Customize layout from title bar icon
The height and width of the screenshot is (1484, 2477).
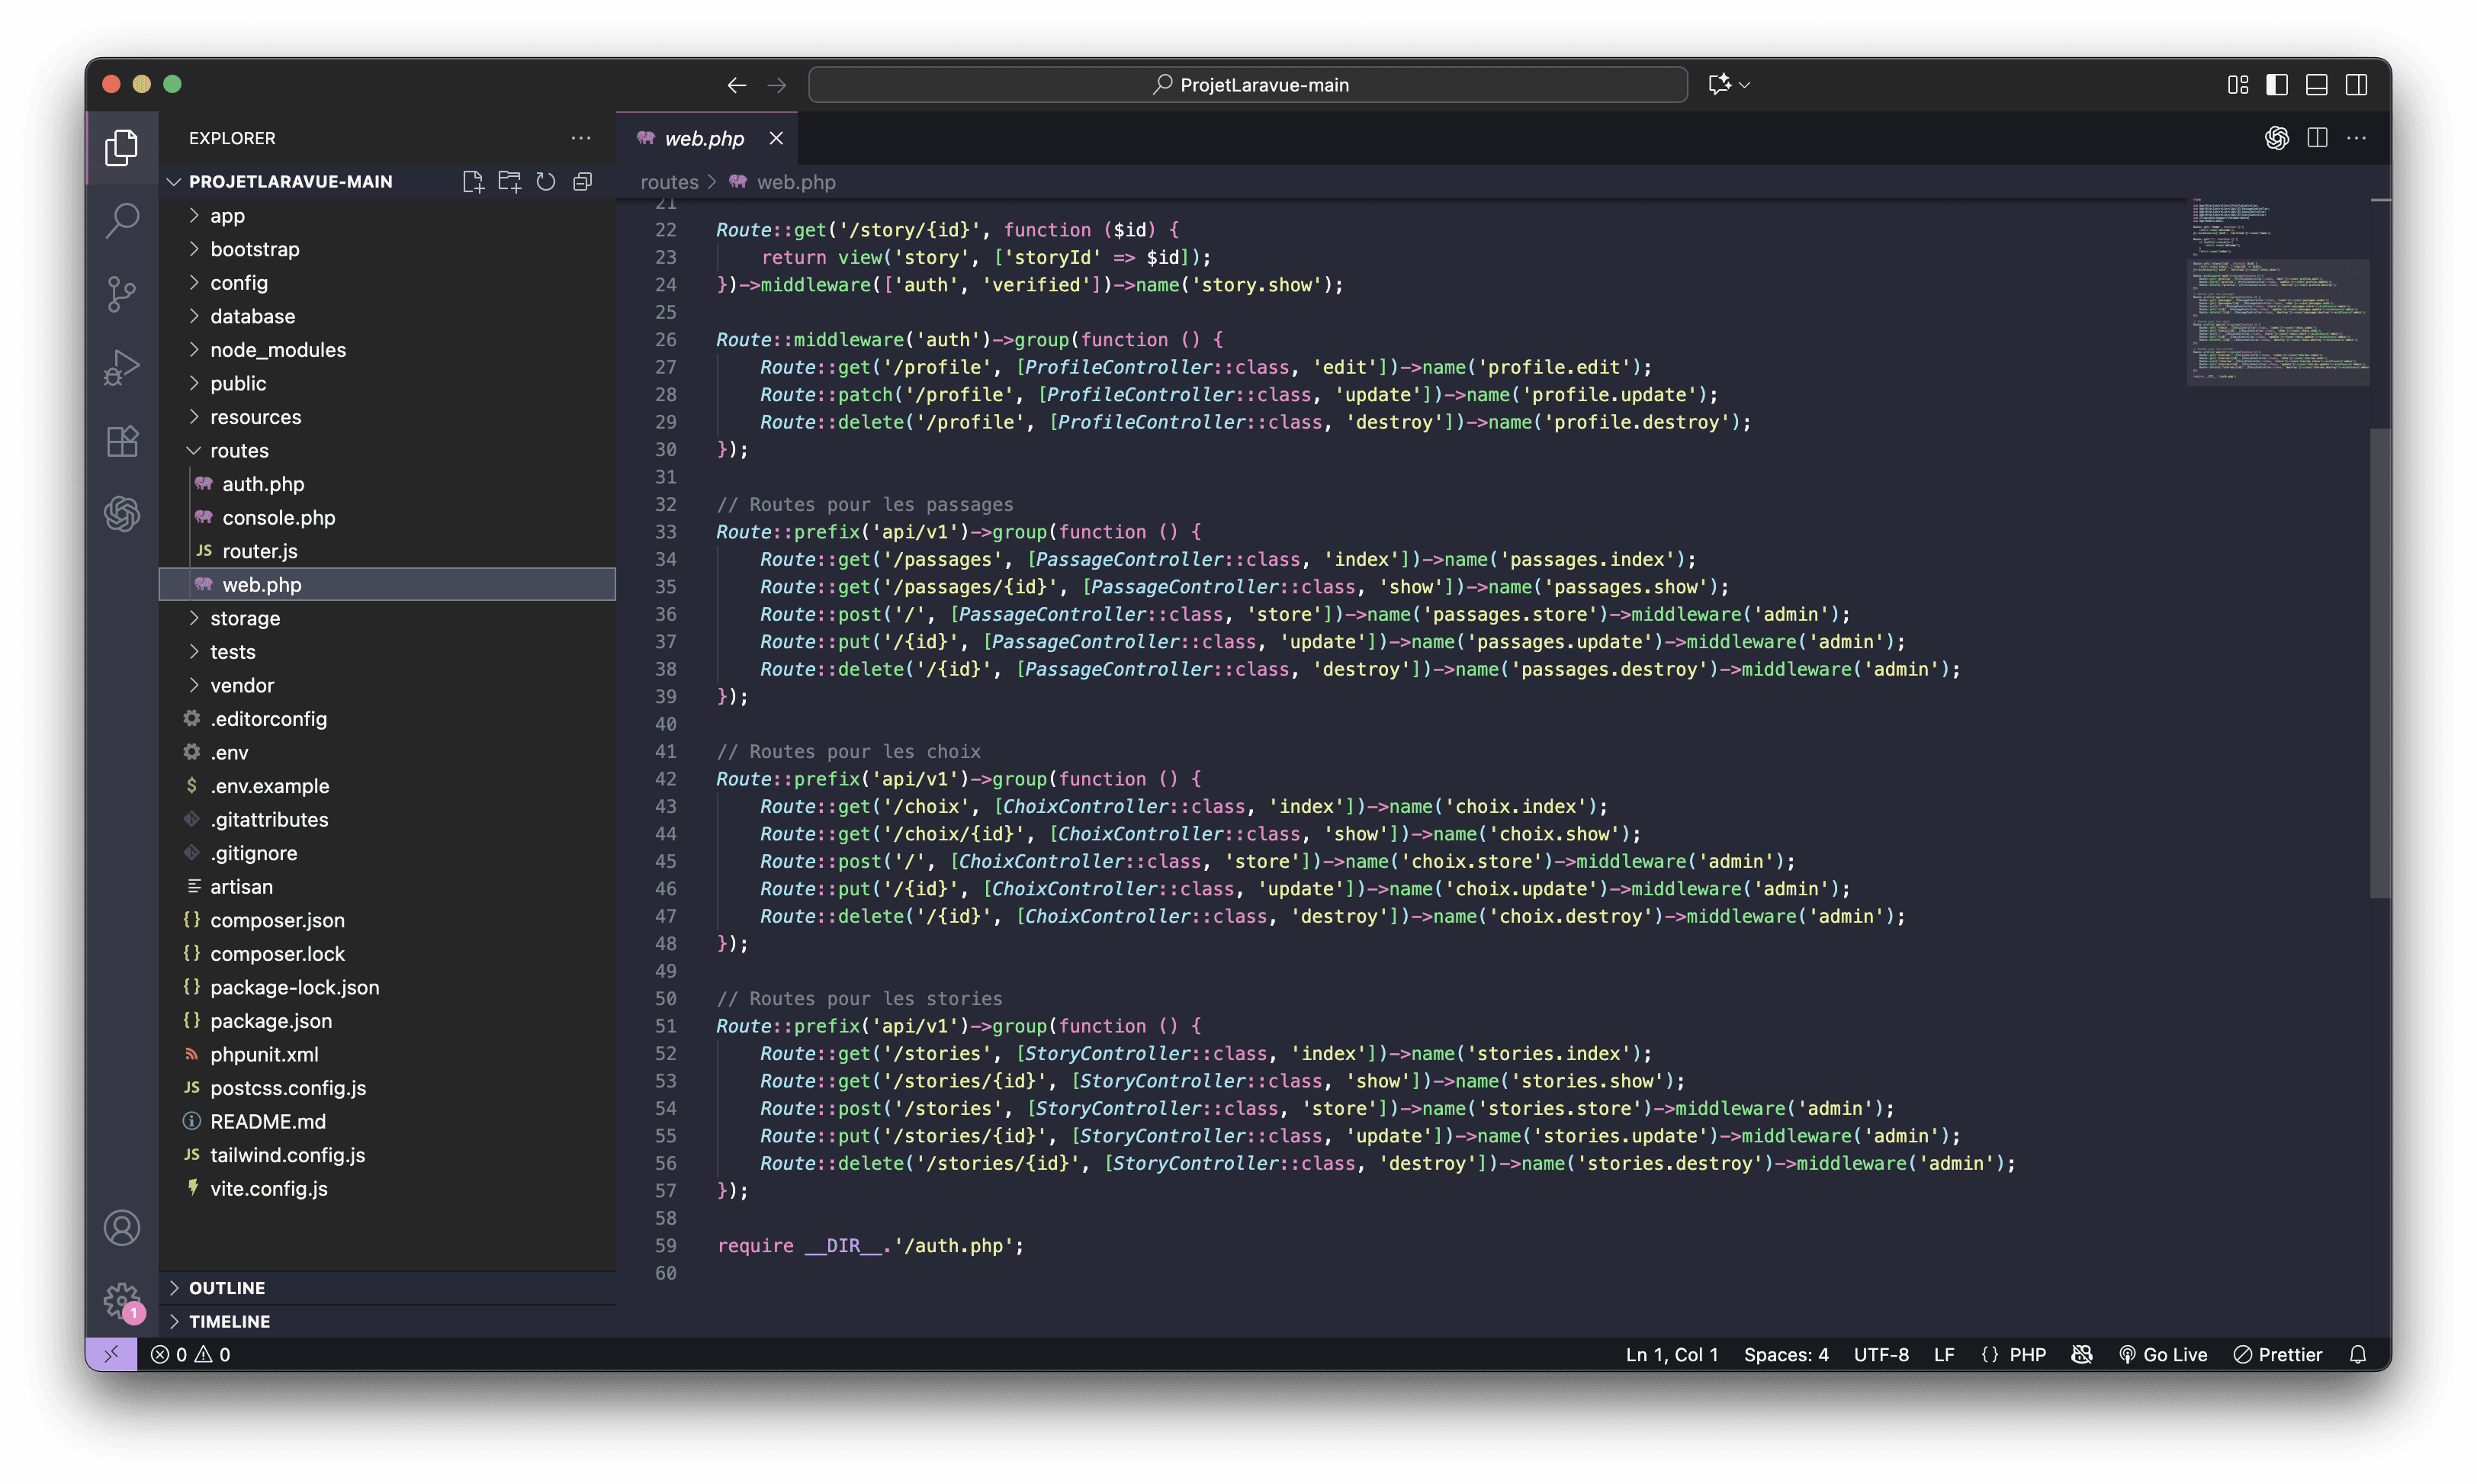click(x=2238, y=85)
